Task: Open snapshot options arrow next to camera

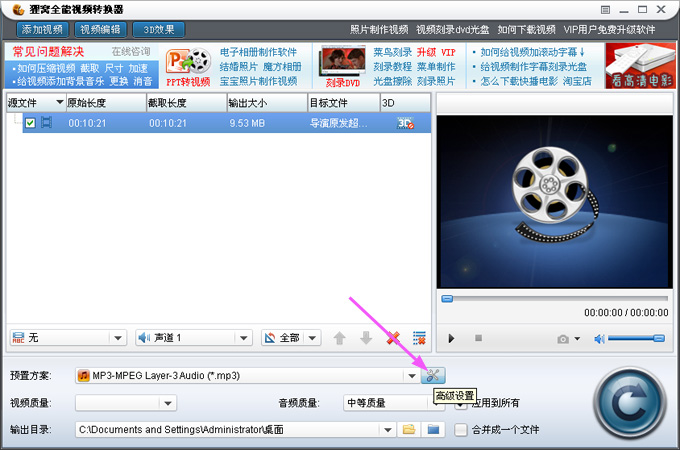Action: [x=577, y=339]
